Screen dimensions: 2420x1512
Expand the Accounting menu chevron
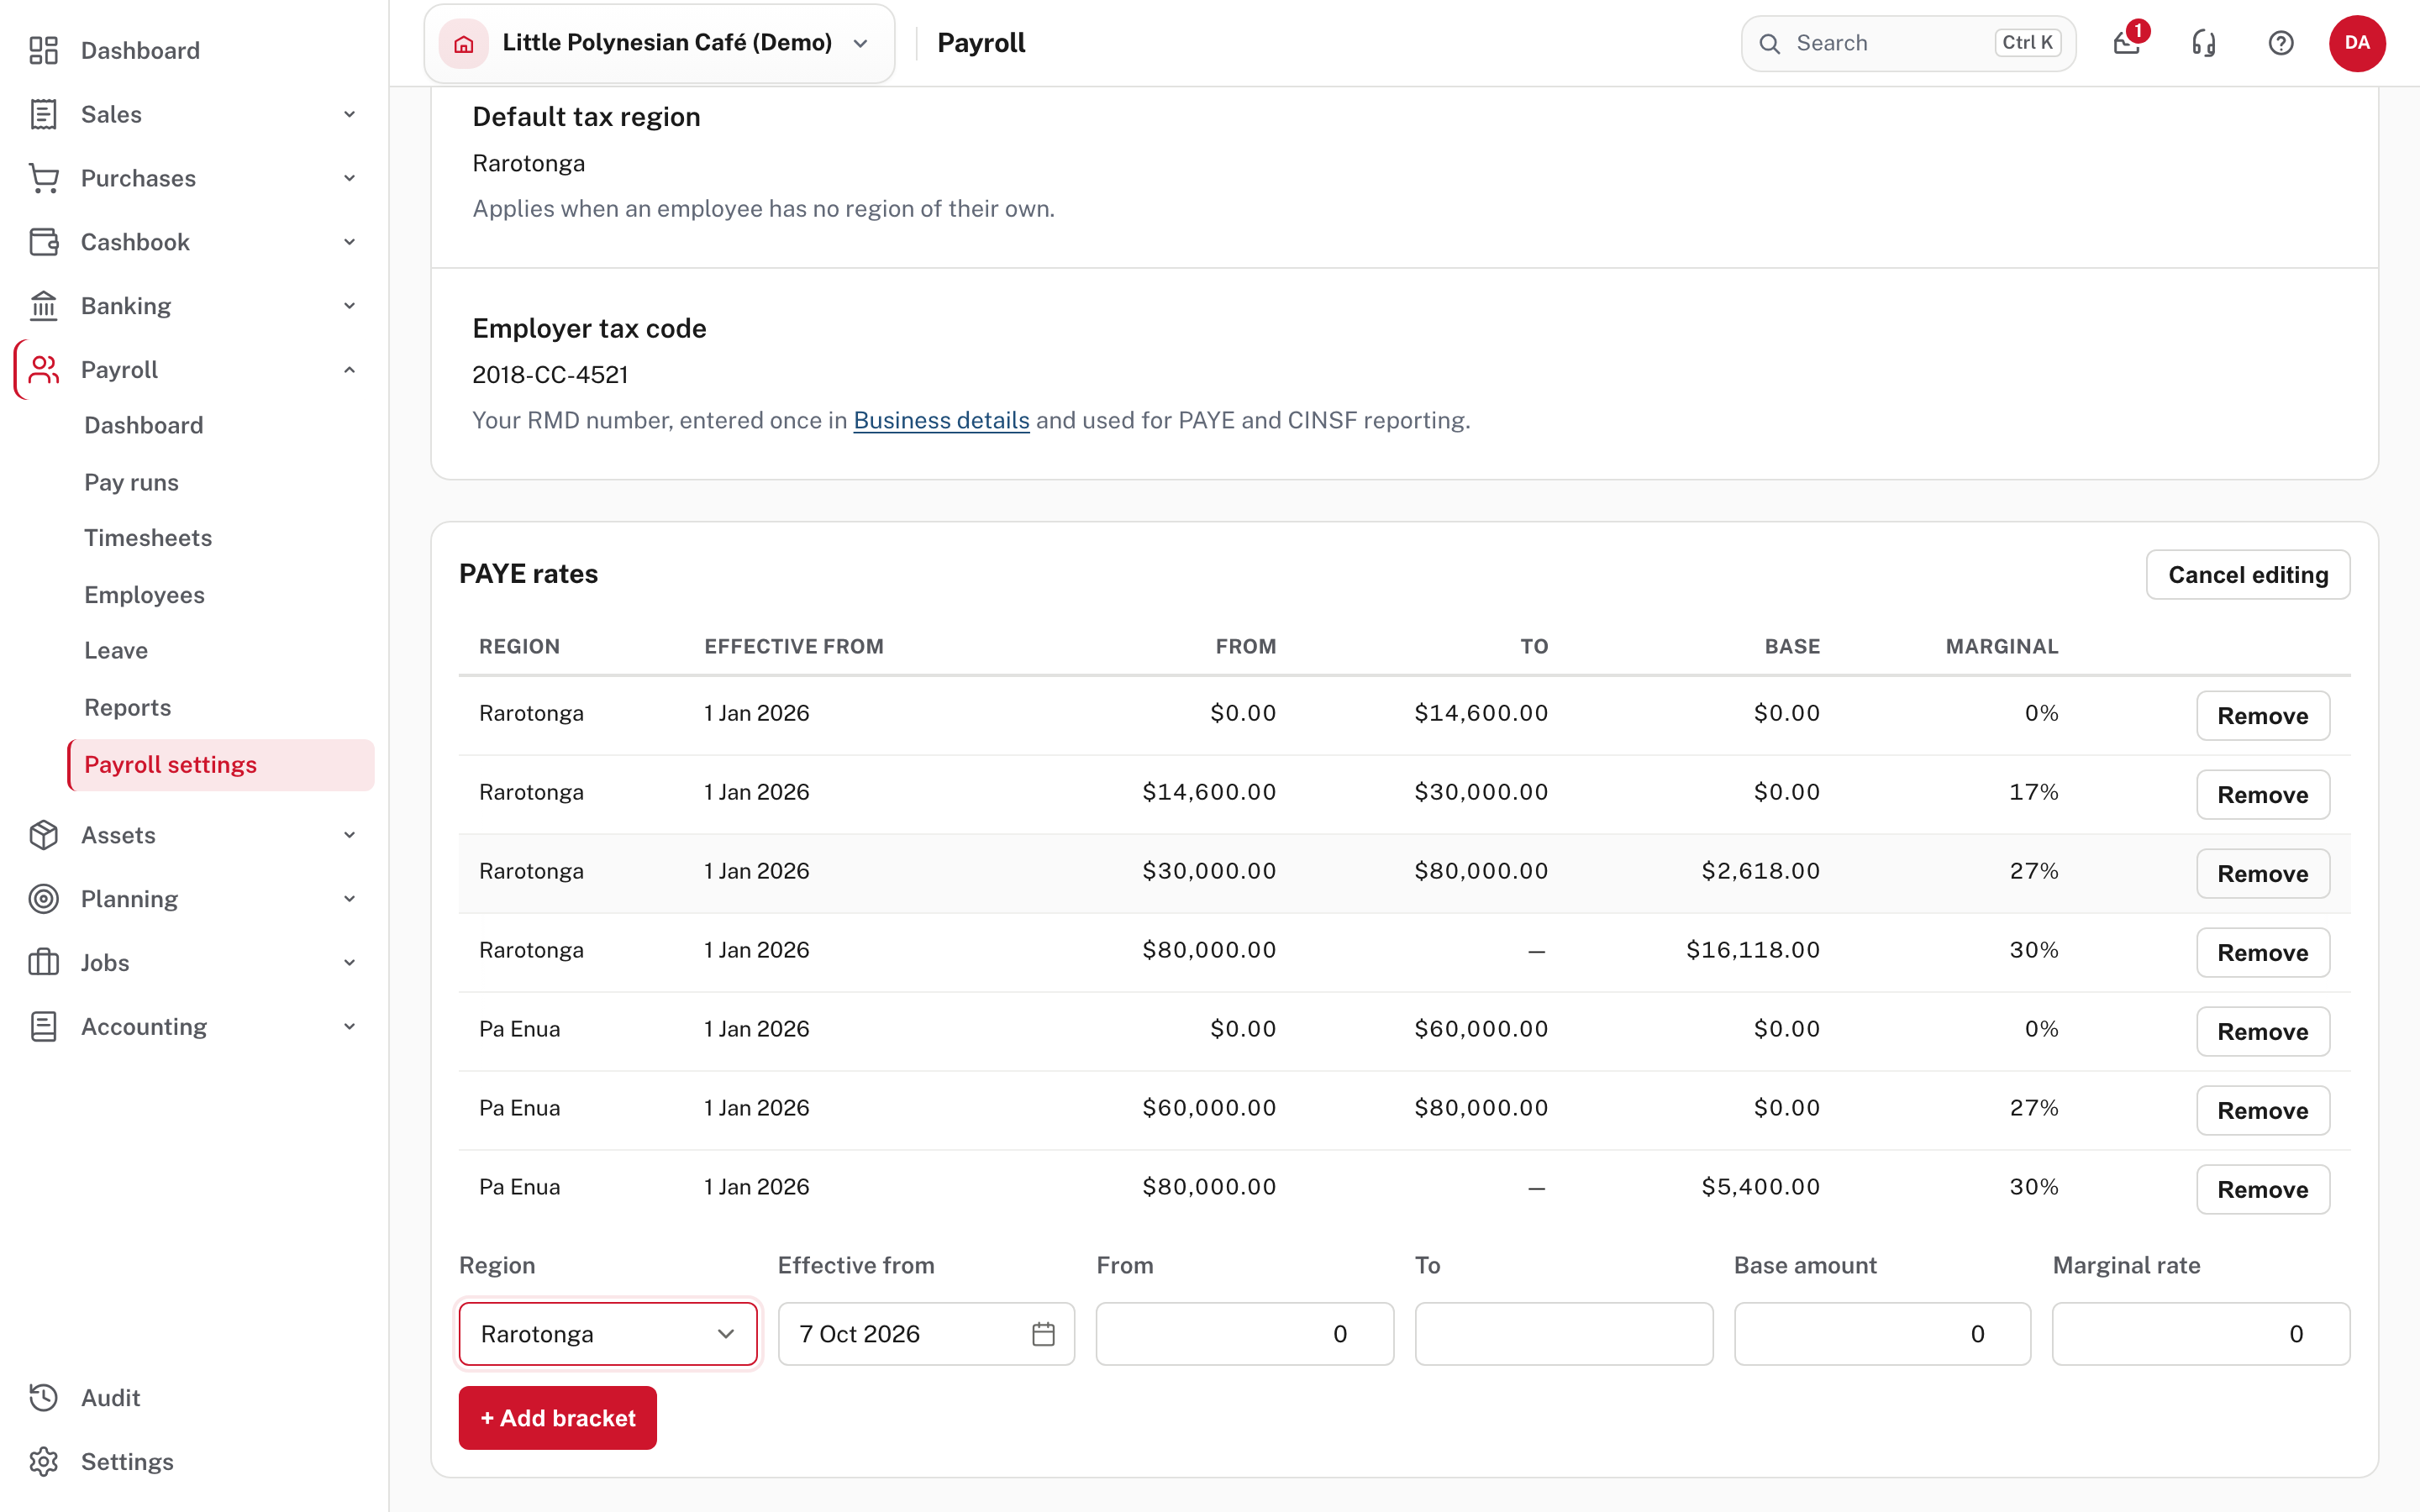[349, 1027]
